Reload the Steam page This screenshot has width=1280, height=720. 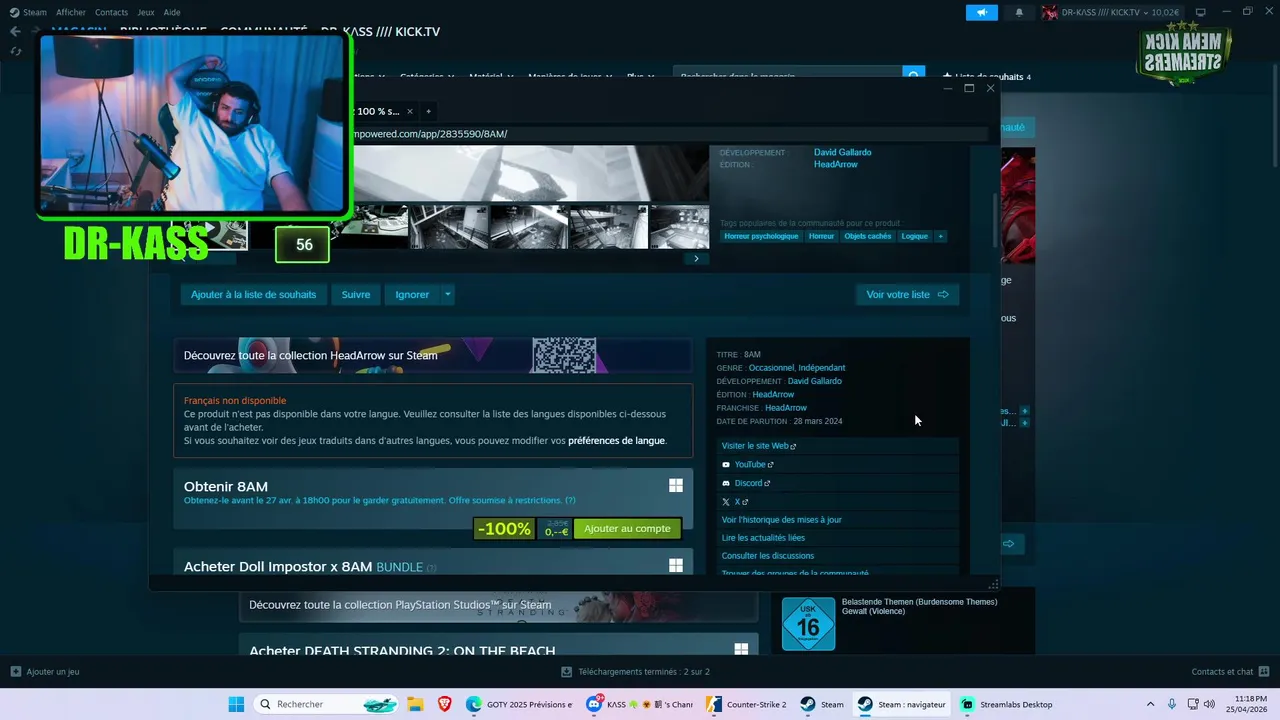[x=15, y=51]
